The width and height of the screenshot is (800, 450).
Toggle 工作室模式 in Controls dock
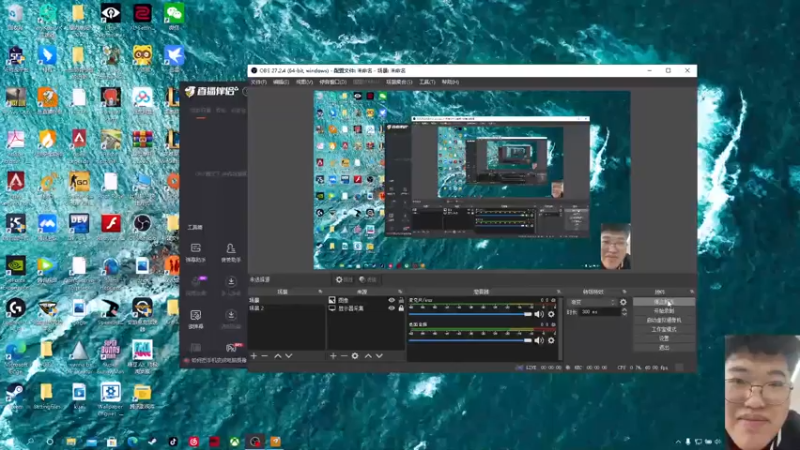tap(664, 329)
